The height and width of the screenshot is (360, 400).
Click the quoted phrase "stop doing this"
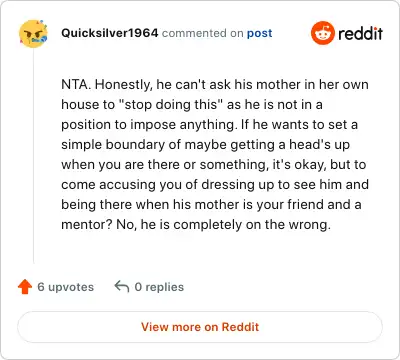(x=171, y=105)
